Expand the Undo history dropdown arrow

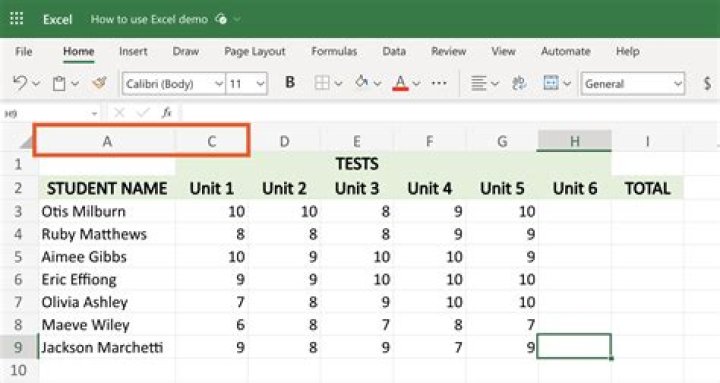tap(36, 84)
